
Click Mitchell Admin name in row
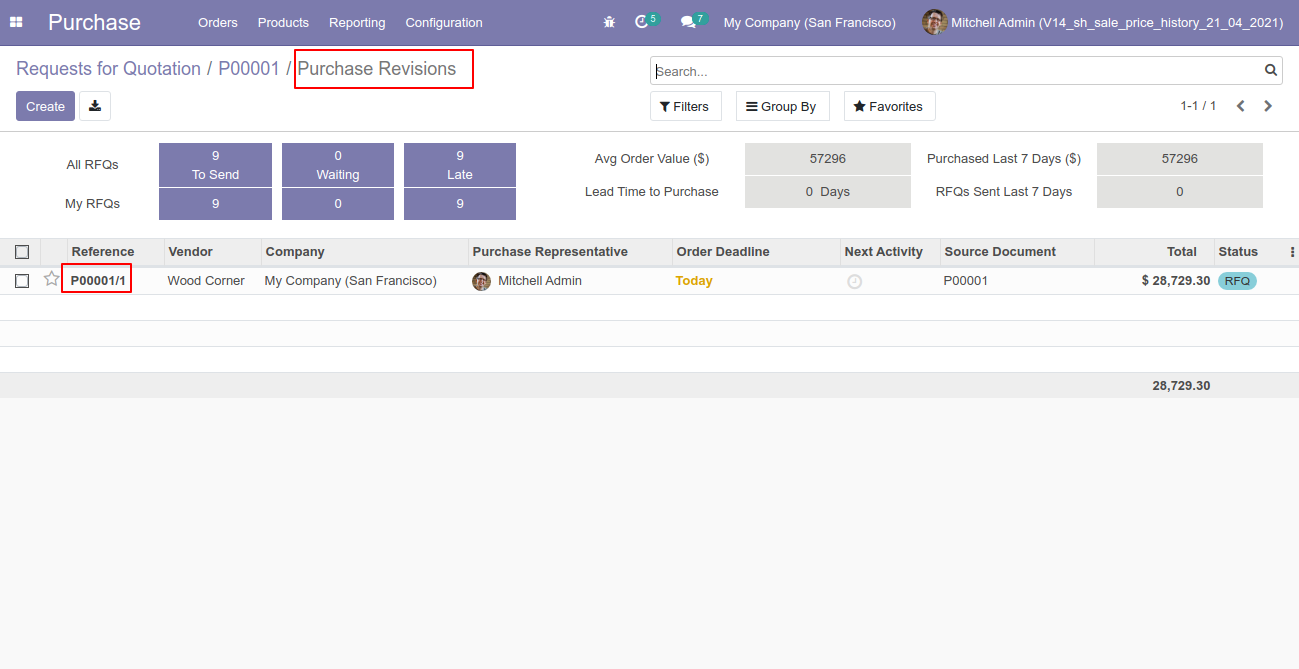point(540,281)
